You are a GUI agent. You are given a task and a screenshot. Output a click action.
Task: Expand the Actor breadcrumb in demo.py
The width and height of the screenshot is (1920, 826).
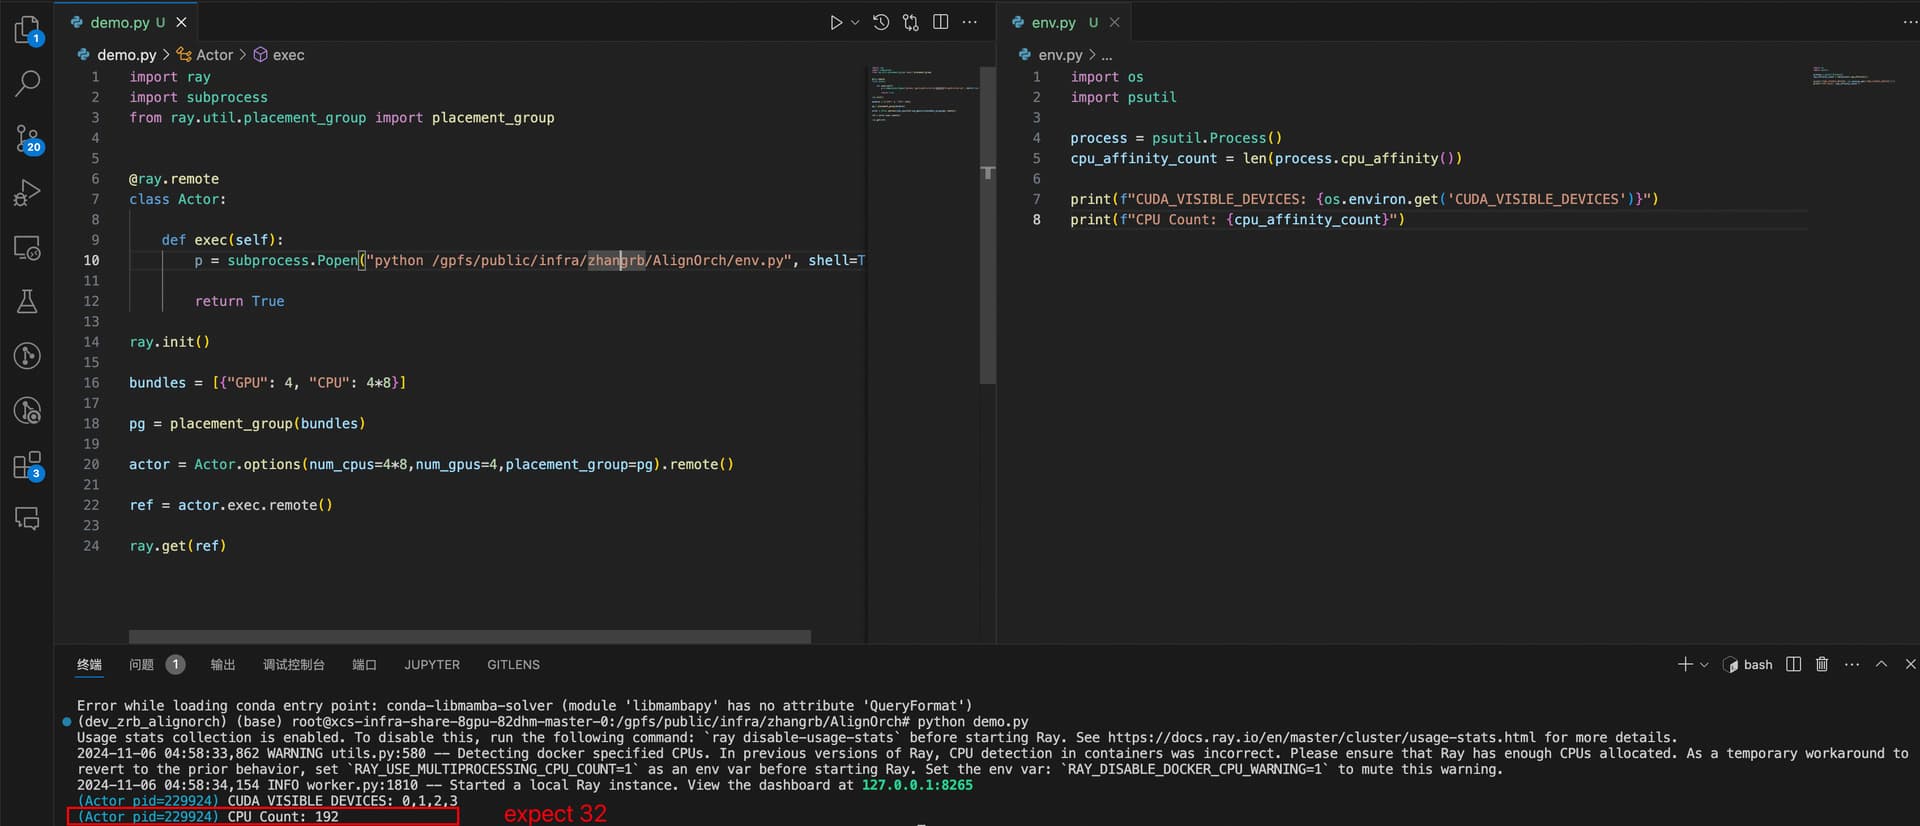[x=214, y=55]
